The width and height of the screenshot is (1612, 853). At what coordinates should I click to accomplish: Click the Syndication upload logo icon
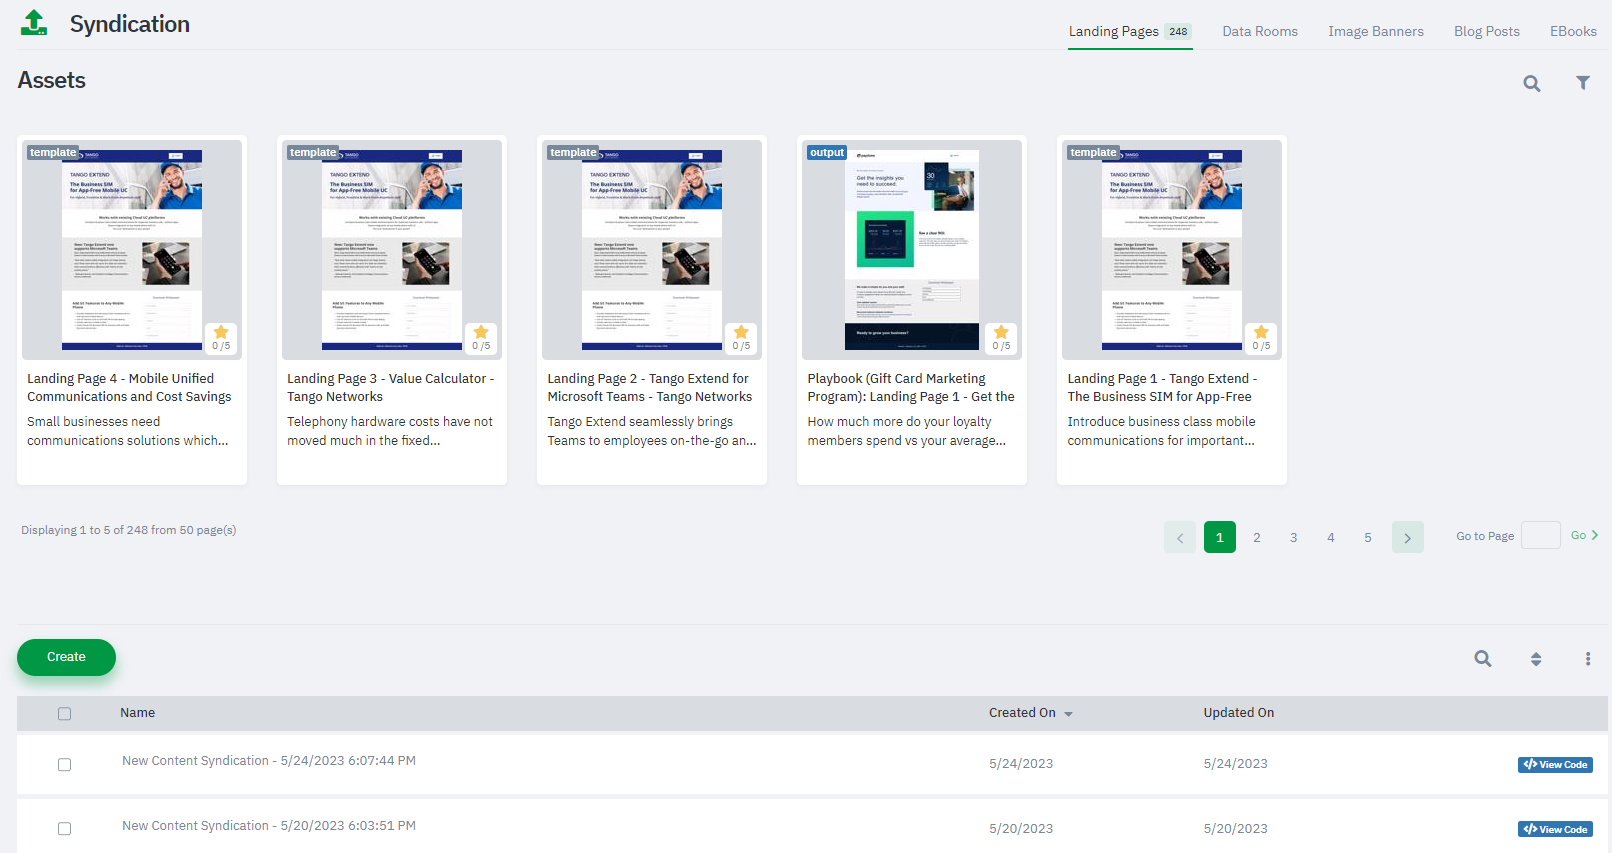34,23
